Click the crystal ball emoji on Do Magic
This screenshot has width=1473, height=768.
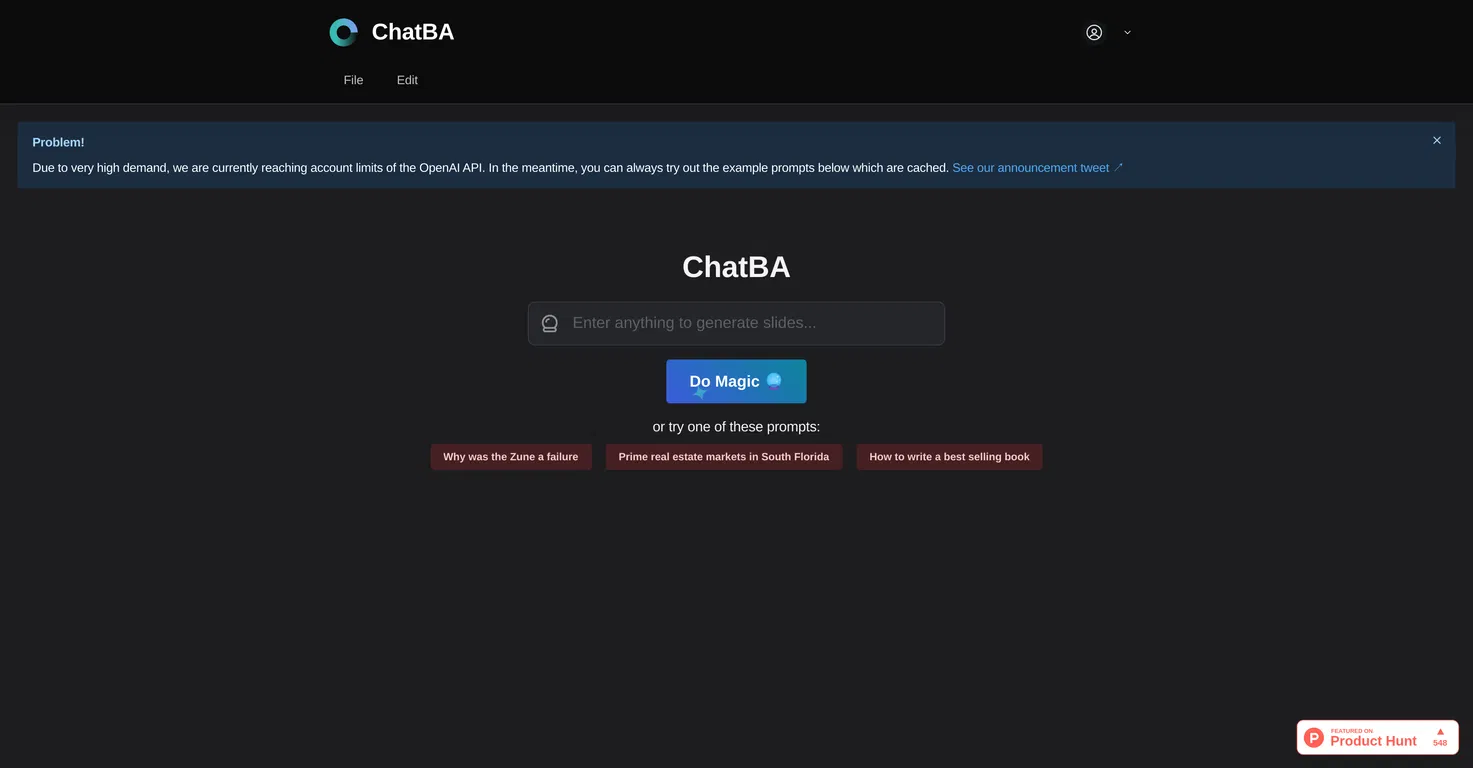774,381
